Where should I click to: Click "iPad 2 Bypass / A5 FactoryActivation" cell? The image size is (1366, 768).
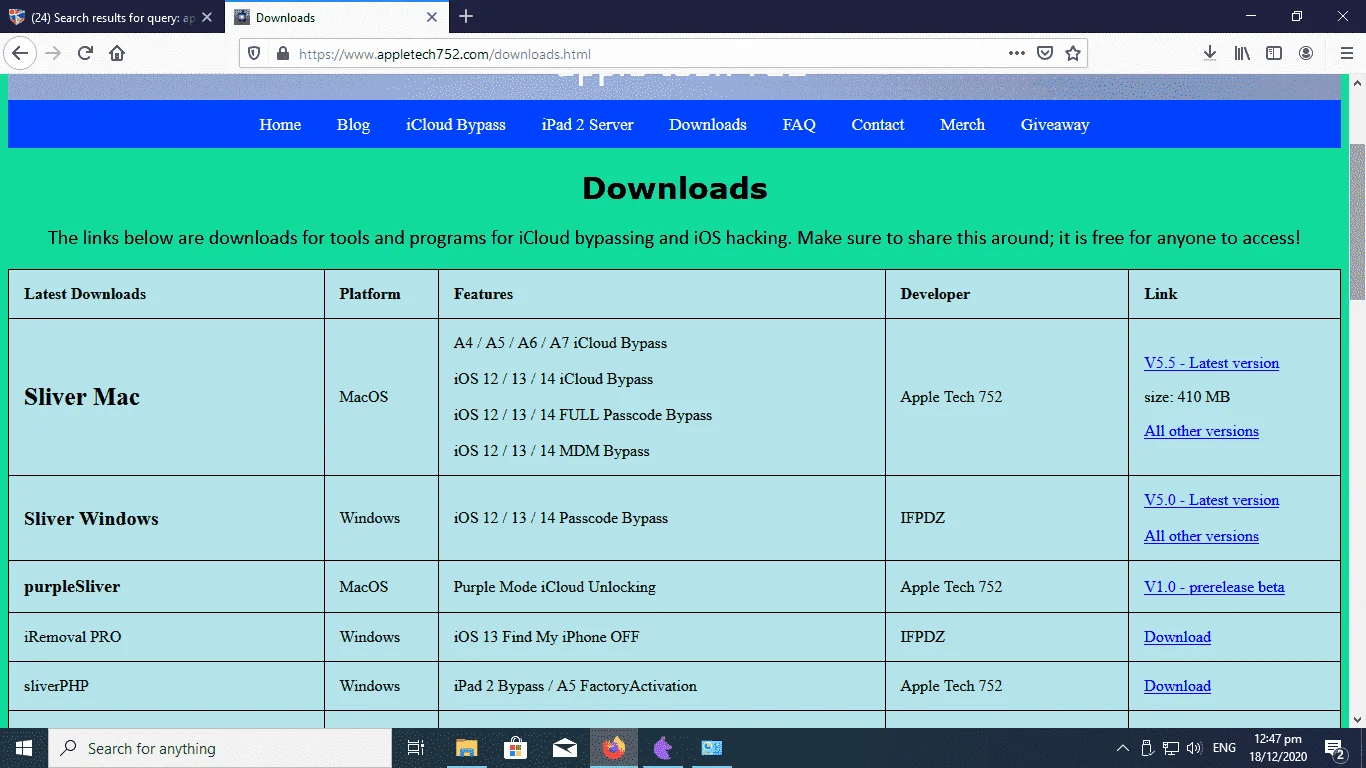click(x=575, y=686)
